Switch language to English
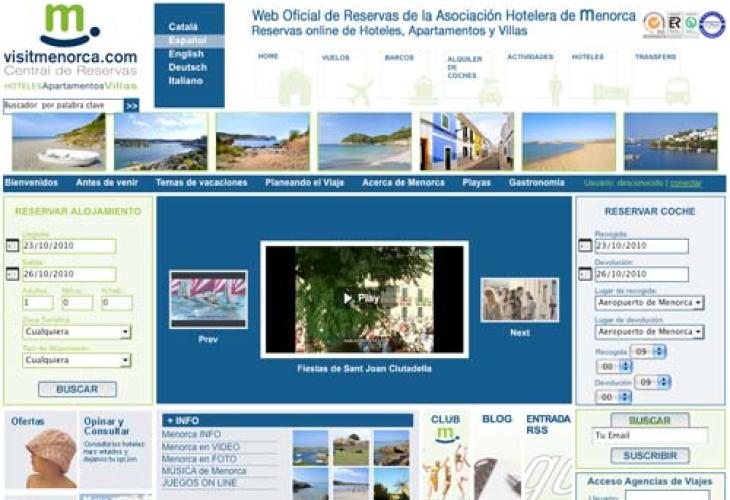This screenshot has height=500, width=730. (x=186, y=54)
